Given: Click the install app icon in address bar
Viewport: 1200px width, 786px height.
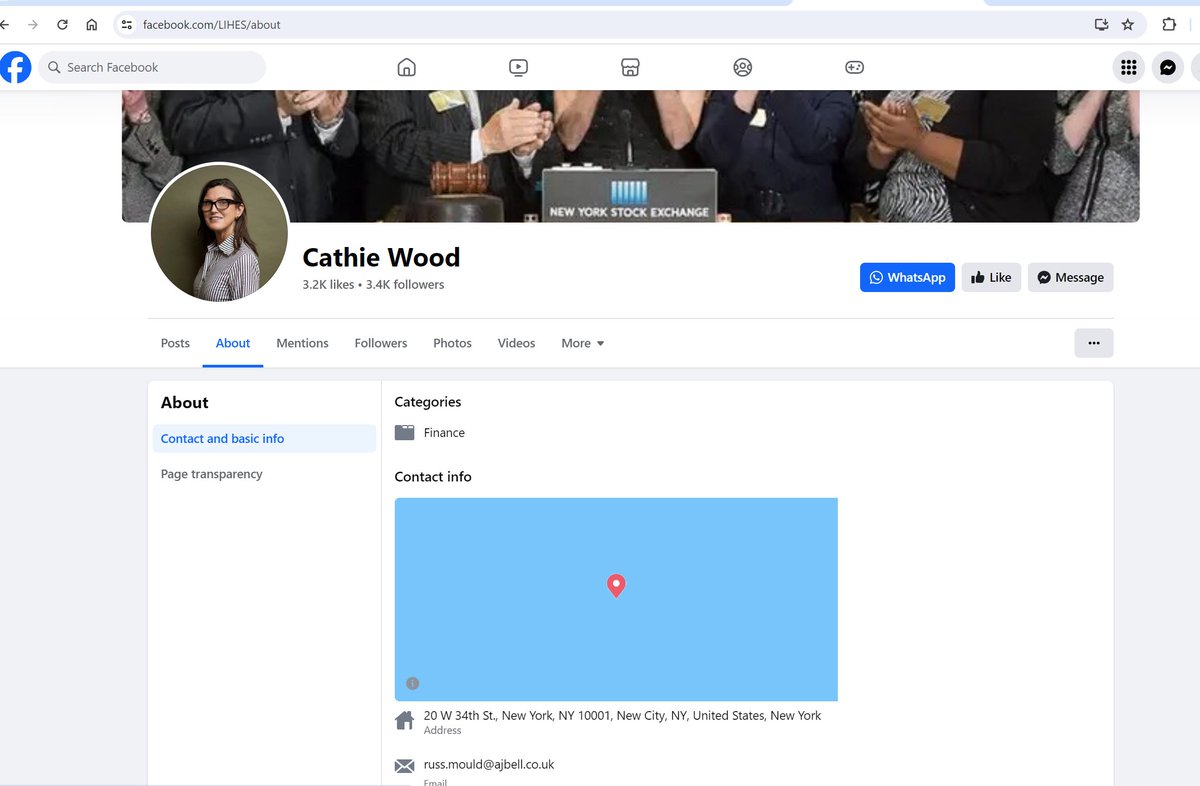Looking at the screenshot, I should [1101, 24].
